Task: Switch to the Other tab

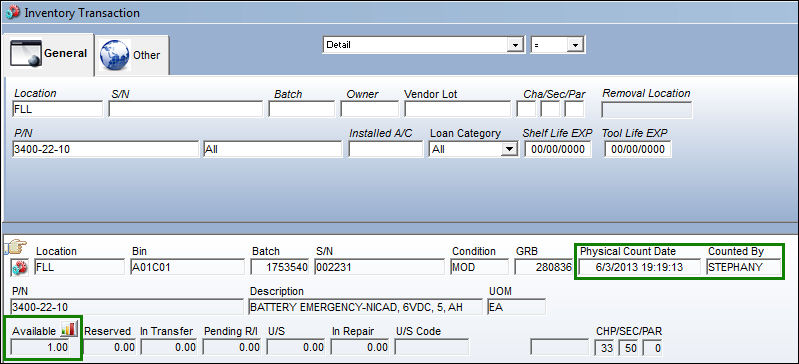Action: [131, 55]
